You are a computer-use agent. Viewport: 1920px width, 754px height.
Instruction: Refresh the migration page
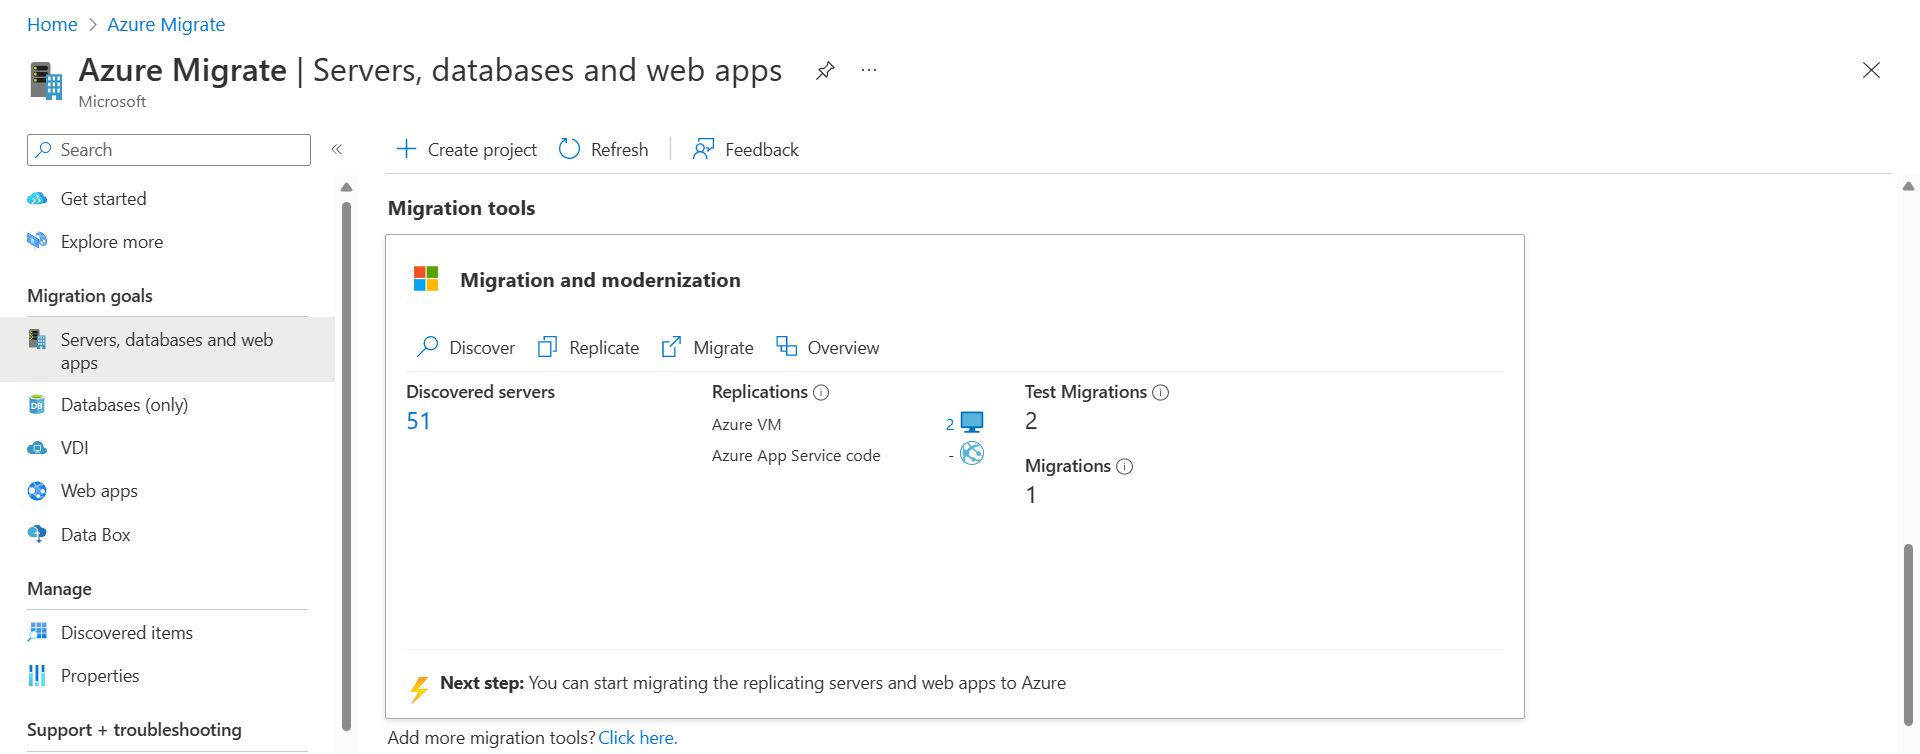point(603,150)
